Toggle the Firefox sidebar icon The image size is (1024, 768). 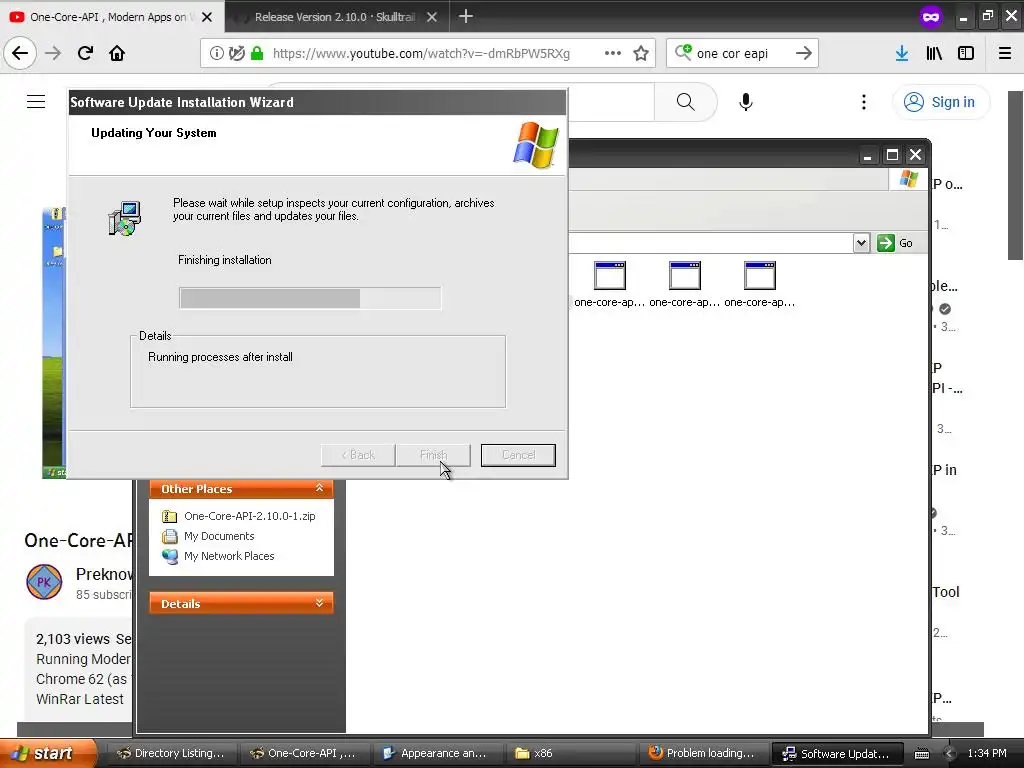coord(966,54)
